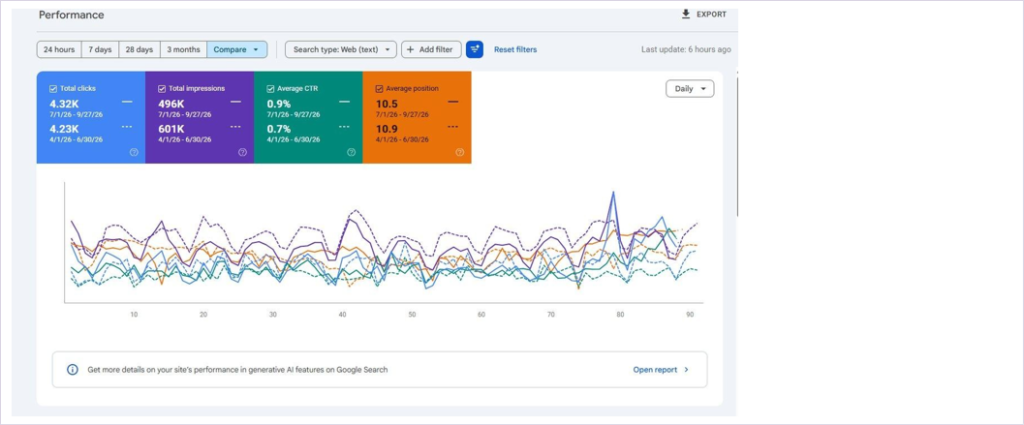Click the Reset filters link
1024x425 pixels.
pos(515,50)
